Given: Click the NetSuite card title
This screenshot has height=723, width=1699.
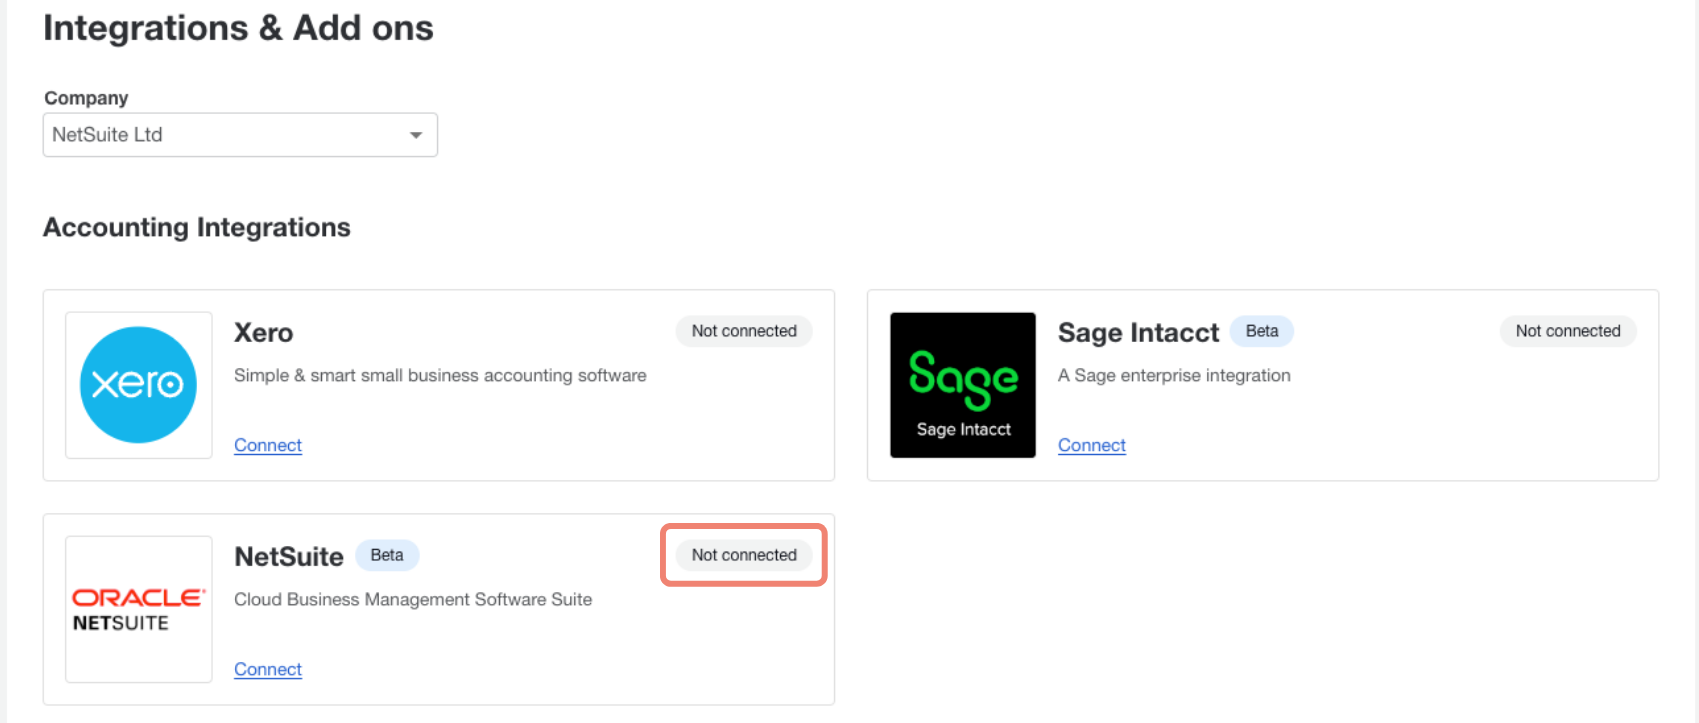Looking at the screenshot, I should 289,556.
